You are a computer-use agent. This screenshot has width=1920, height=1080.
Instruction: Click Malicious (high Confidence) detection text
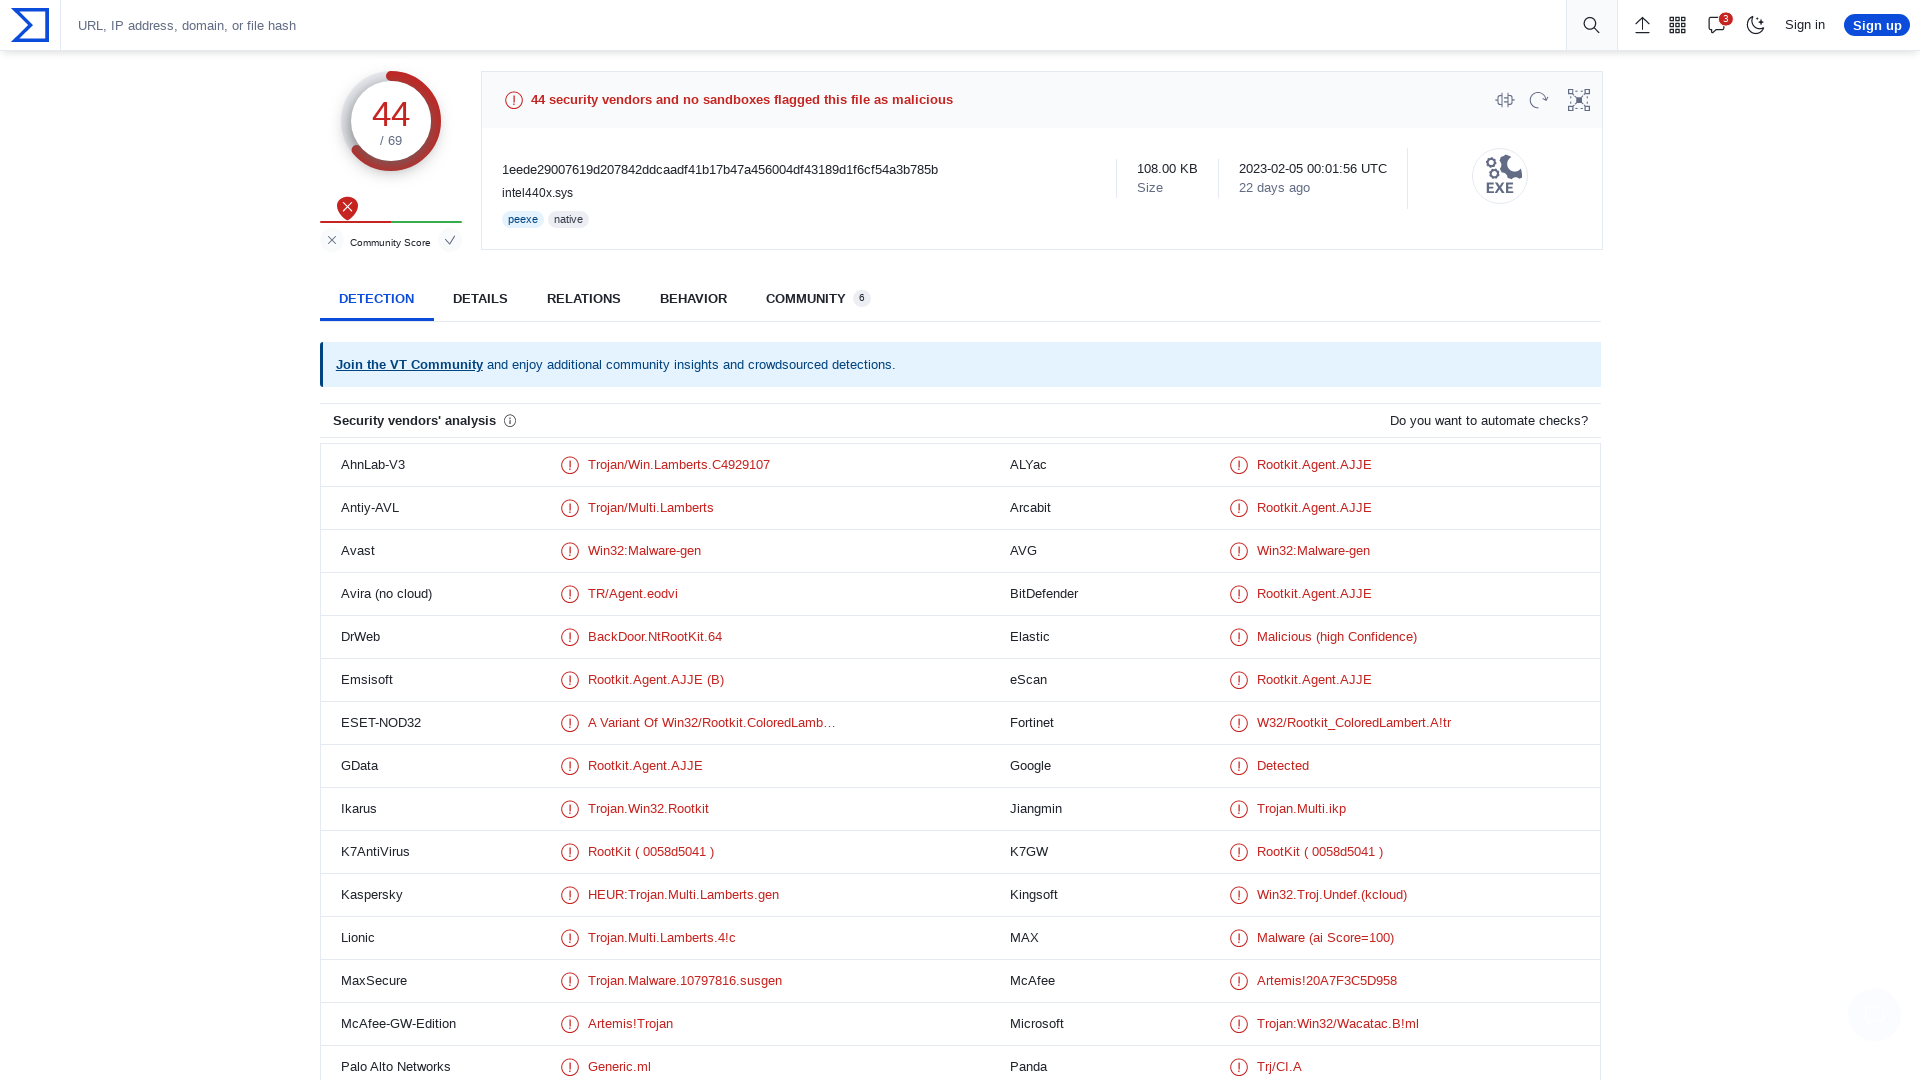pos(1337,637)
